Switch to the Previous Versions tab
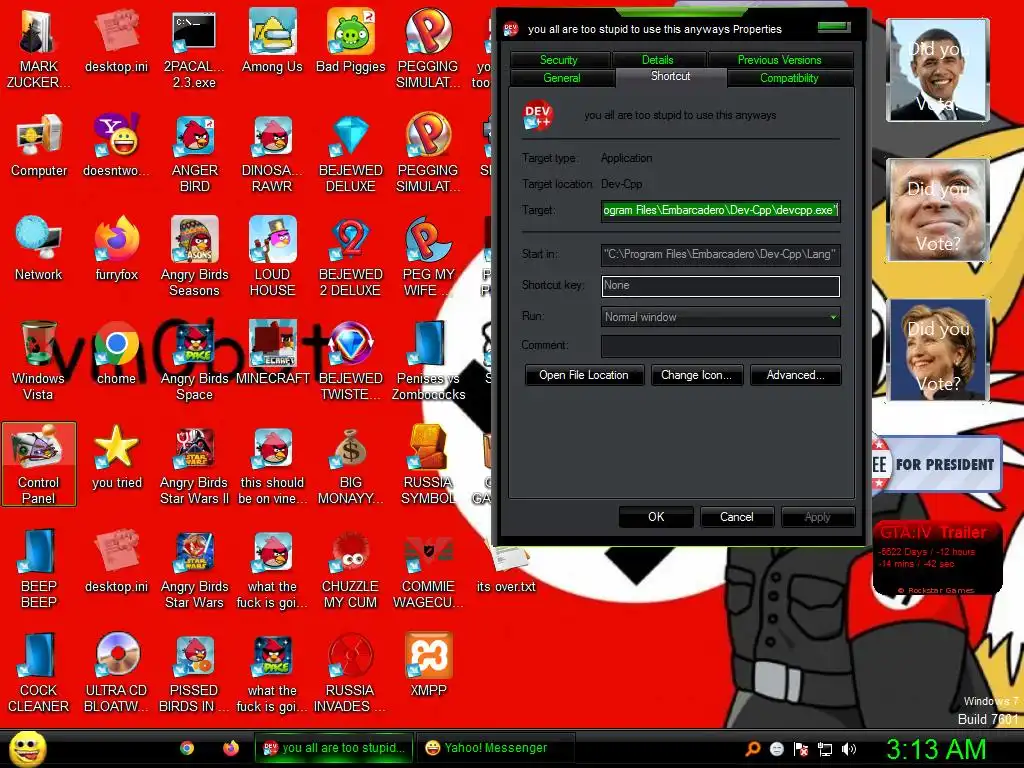The image size is (1024, 768). pyautogui.click(x=780, y=60)
